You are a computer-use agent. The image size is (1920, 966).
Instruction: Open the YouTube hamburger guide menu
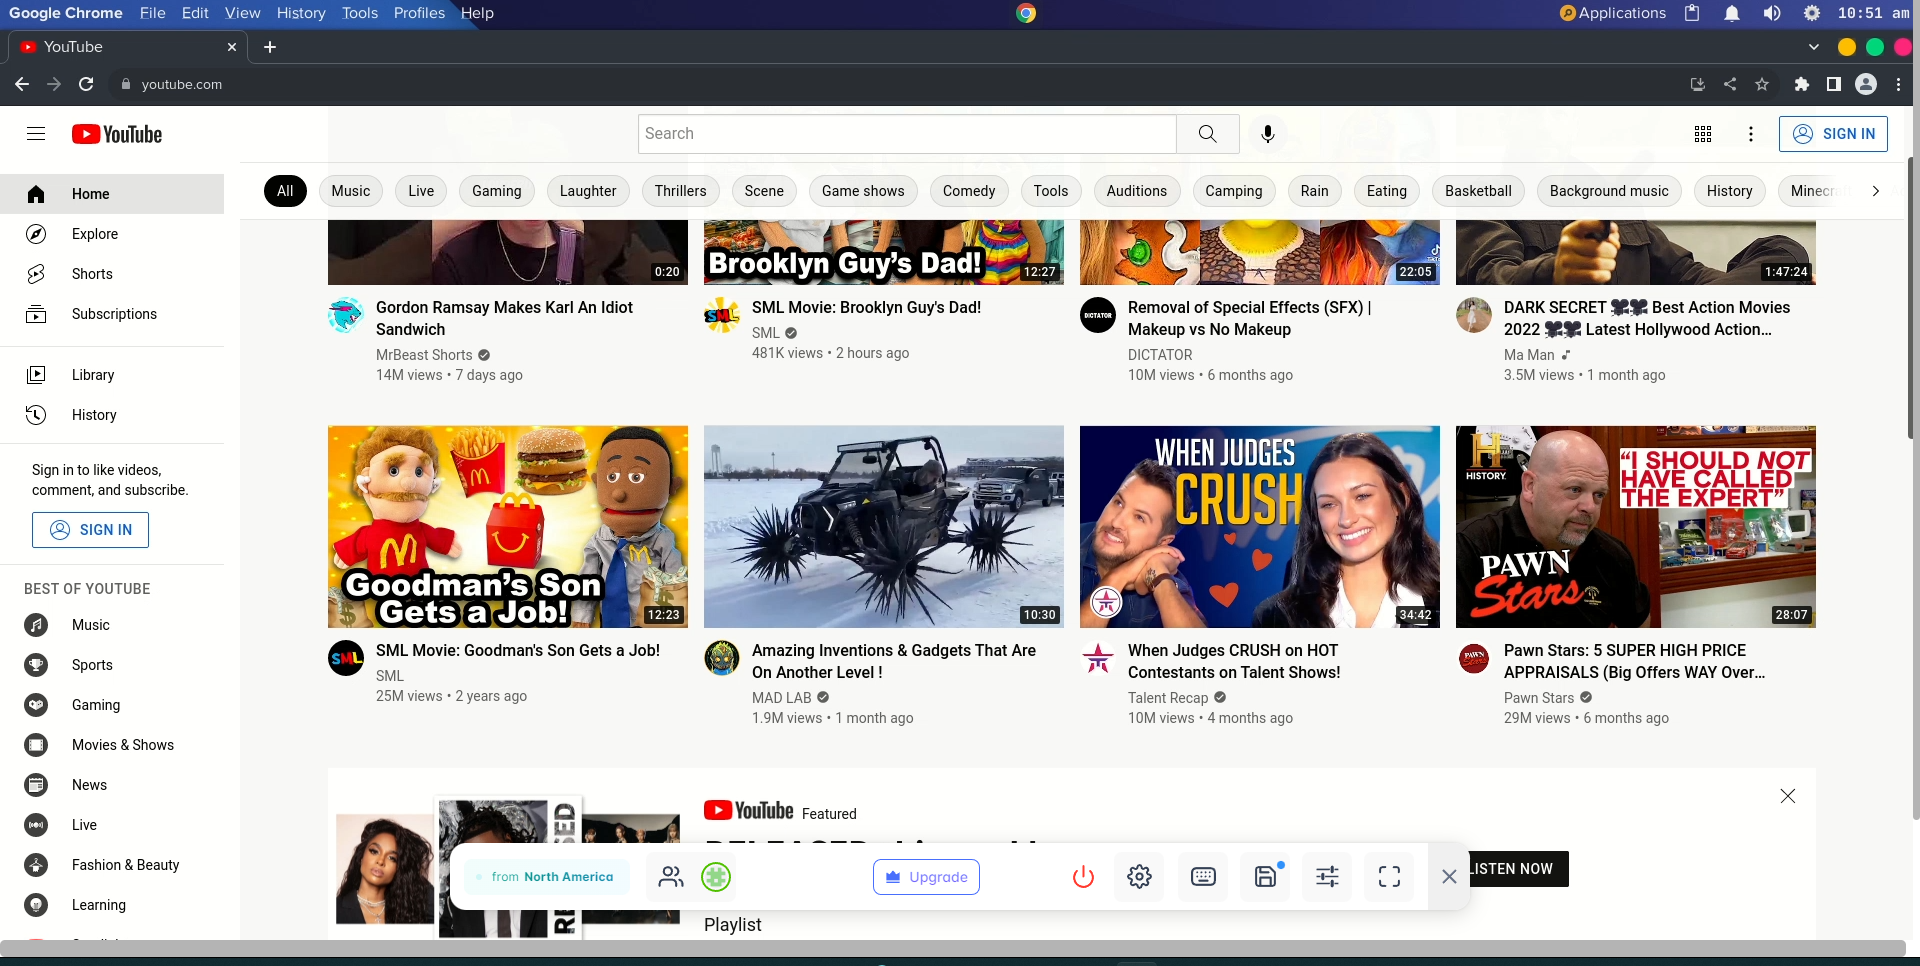pyautogui.click(x=36, y=134)
